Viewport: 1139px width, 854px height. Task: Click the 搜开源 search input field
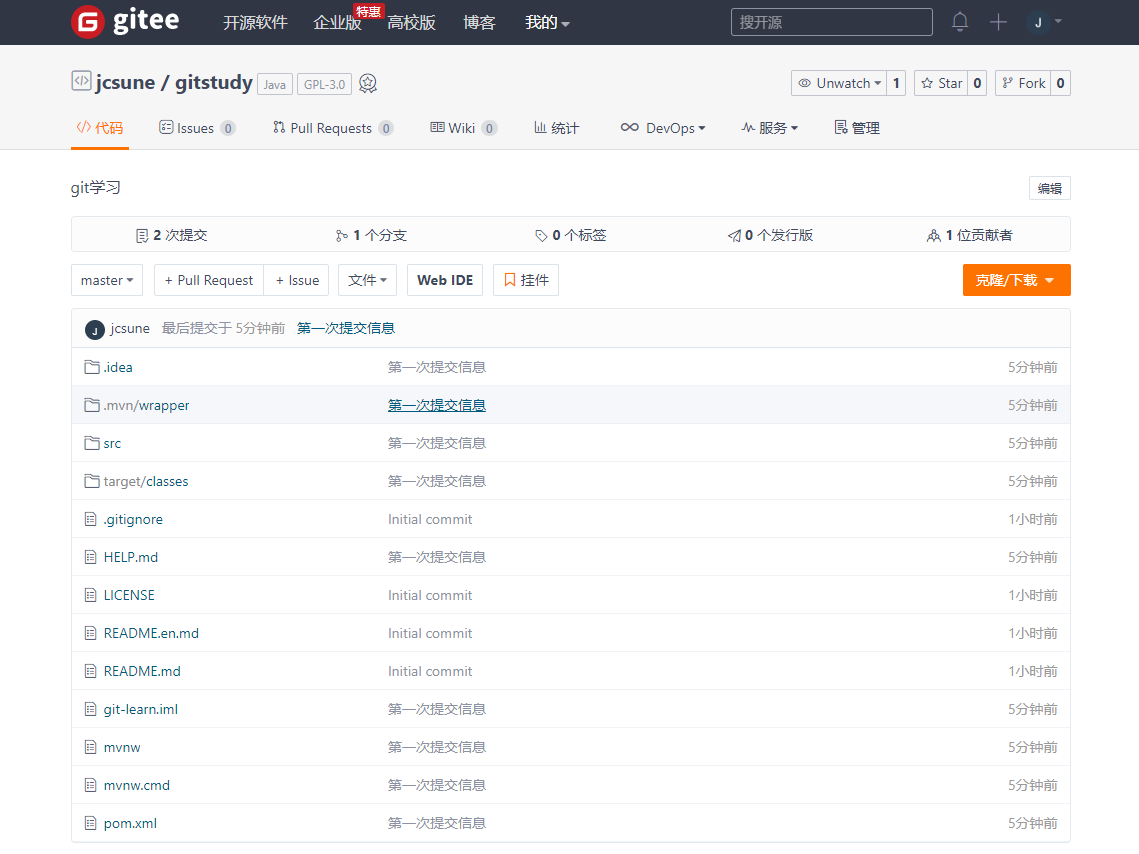pyautogui.click(x=831, y=22)
